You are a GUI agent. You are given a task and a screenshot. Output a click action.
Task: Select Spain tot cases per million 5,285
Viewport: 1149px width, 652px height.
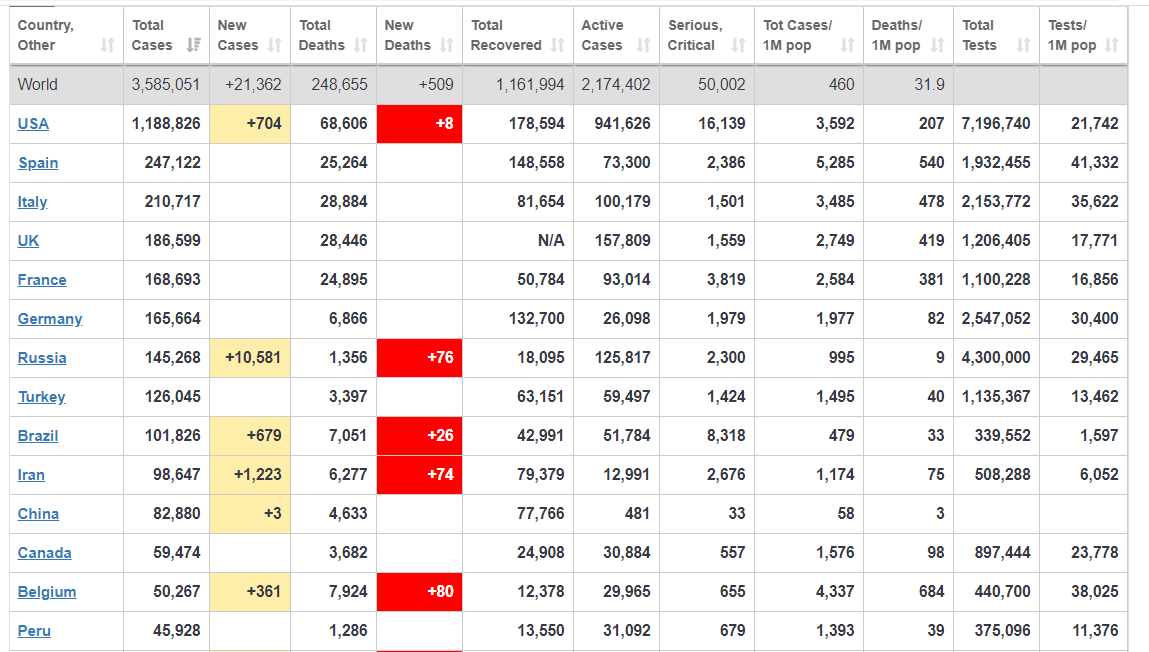835,163
